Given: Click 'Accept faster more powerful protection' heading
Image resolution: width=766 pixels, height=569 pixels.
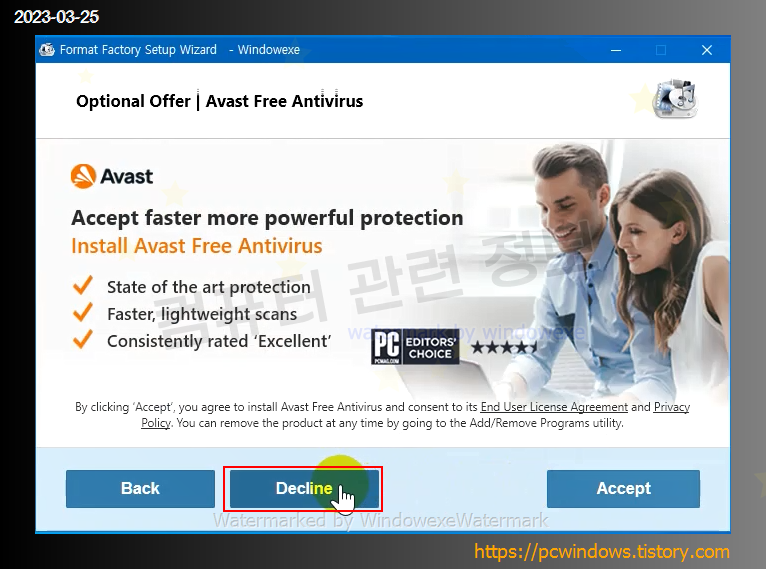Looking at the screenshot, I should point(267,218).
